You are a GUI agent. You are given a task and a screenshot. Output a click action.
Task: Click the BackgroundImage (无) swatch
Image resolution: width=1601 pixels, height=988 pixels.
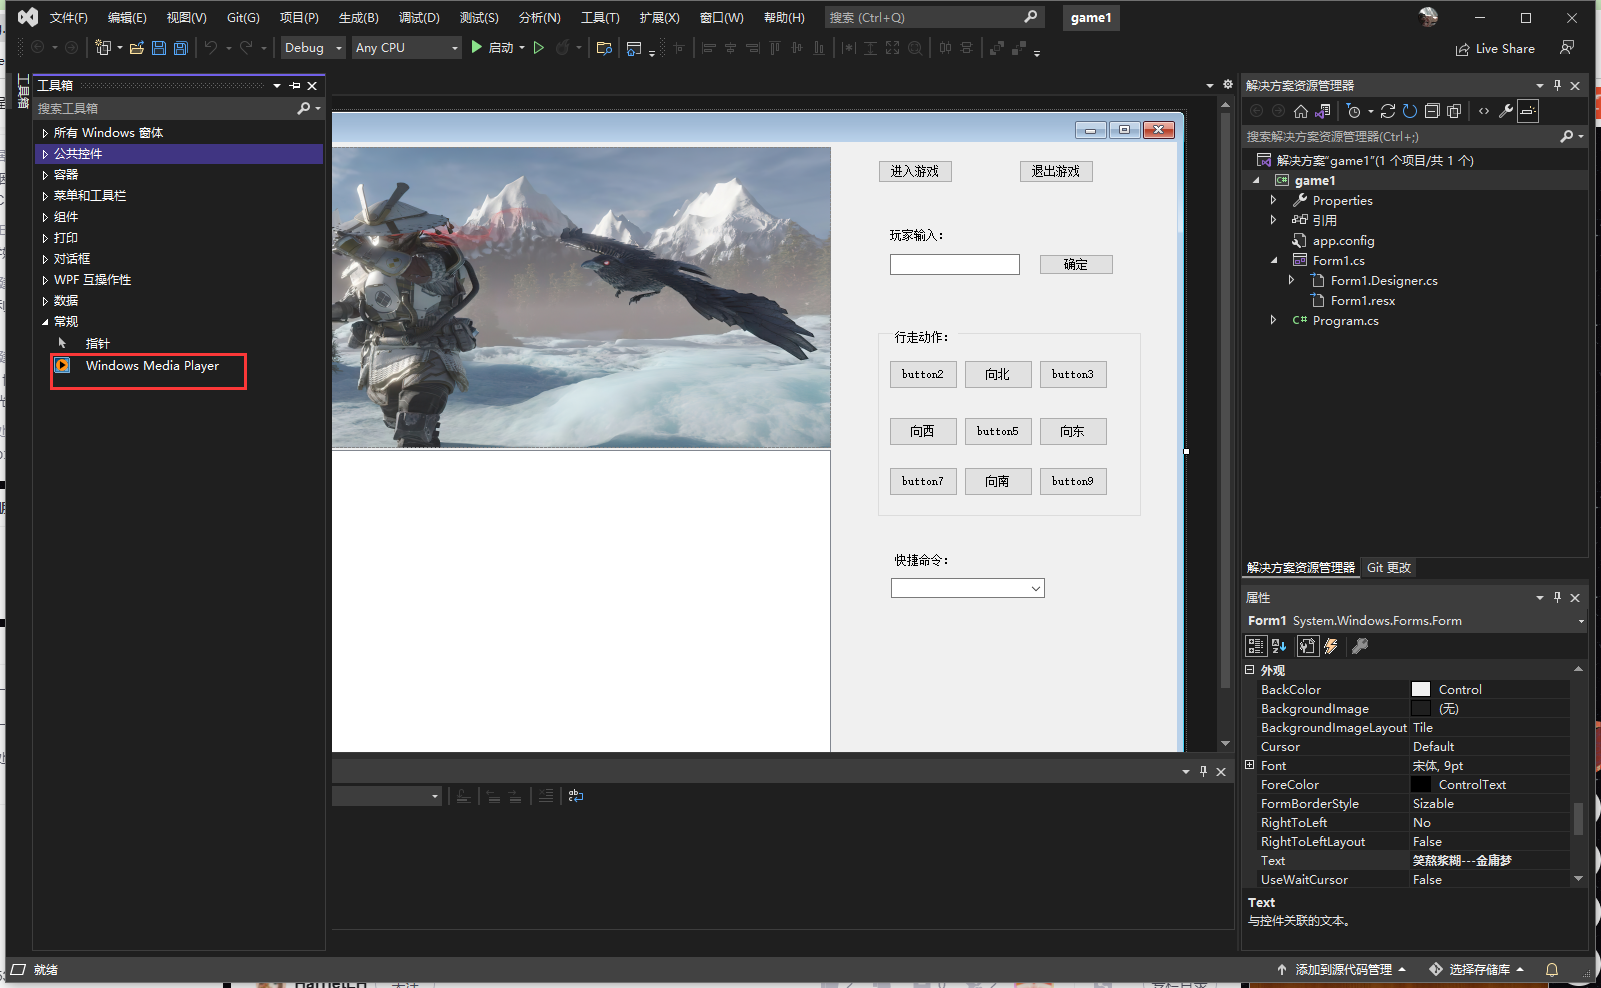1421,709
